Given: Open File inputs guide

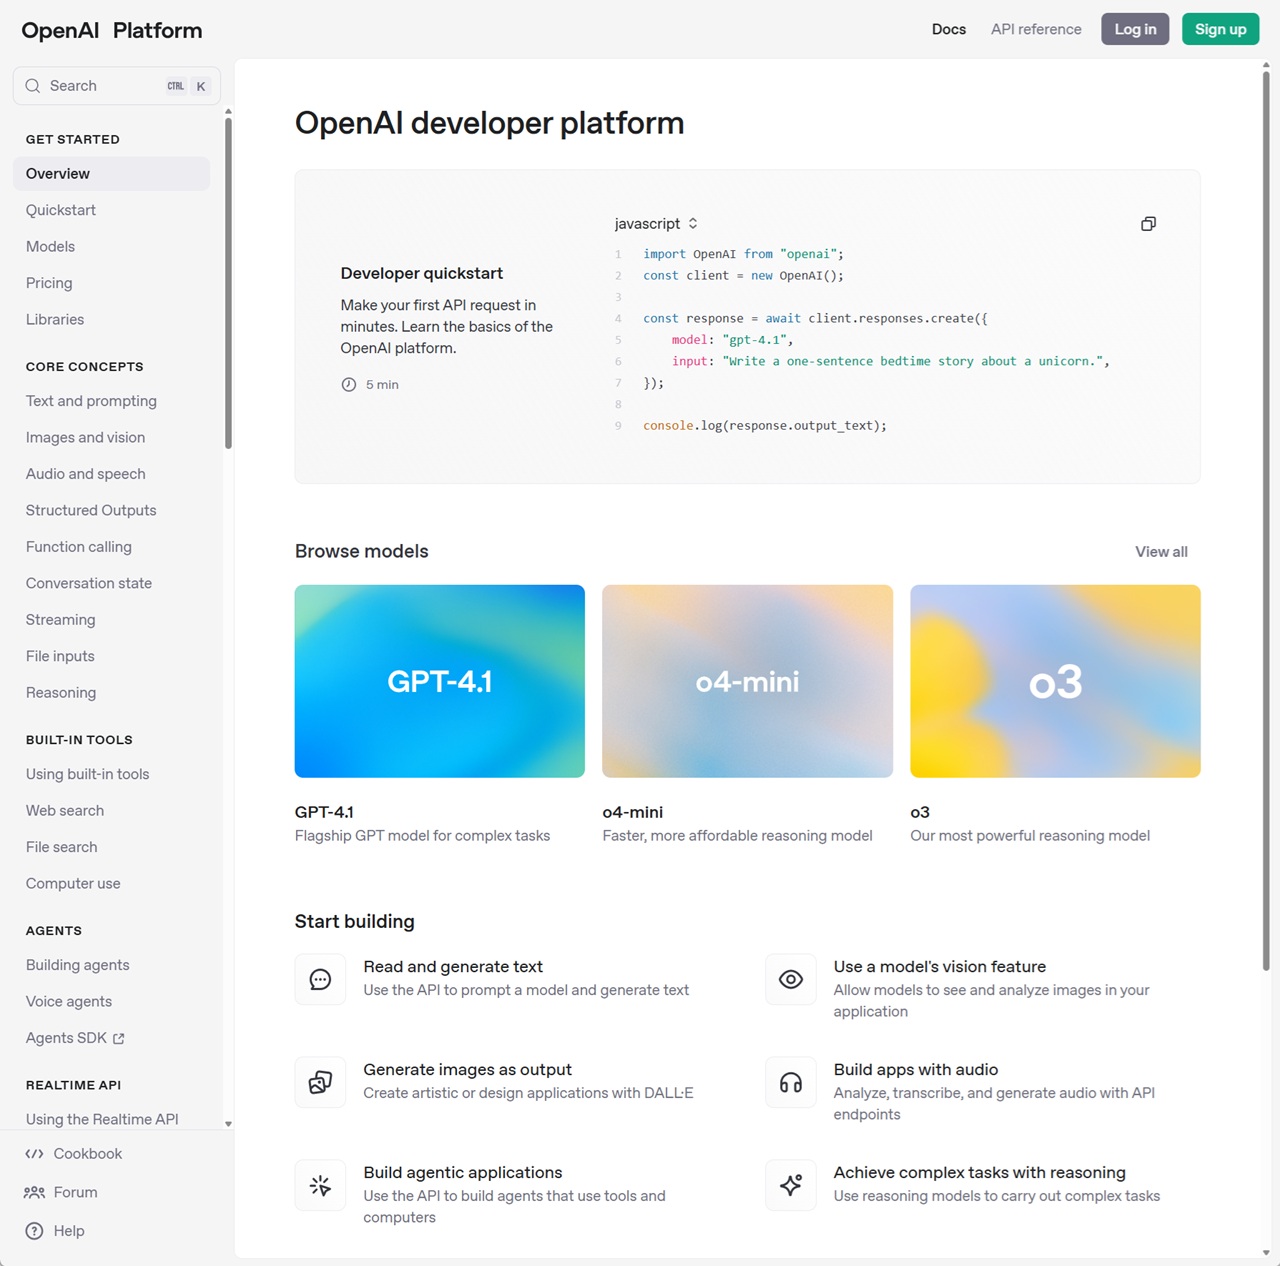Looking at the screenshot, I should [x=60, y=656].
